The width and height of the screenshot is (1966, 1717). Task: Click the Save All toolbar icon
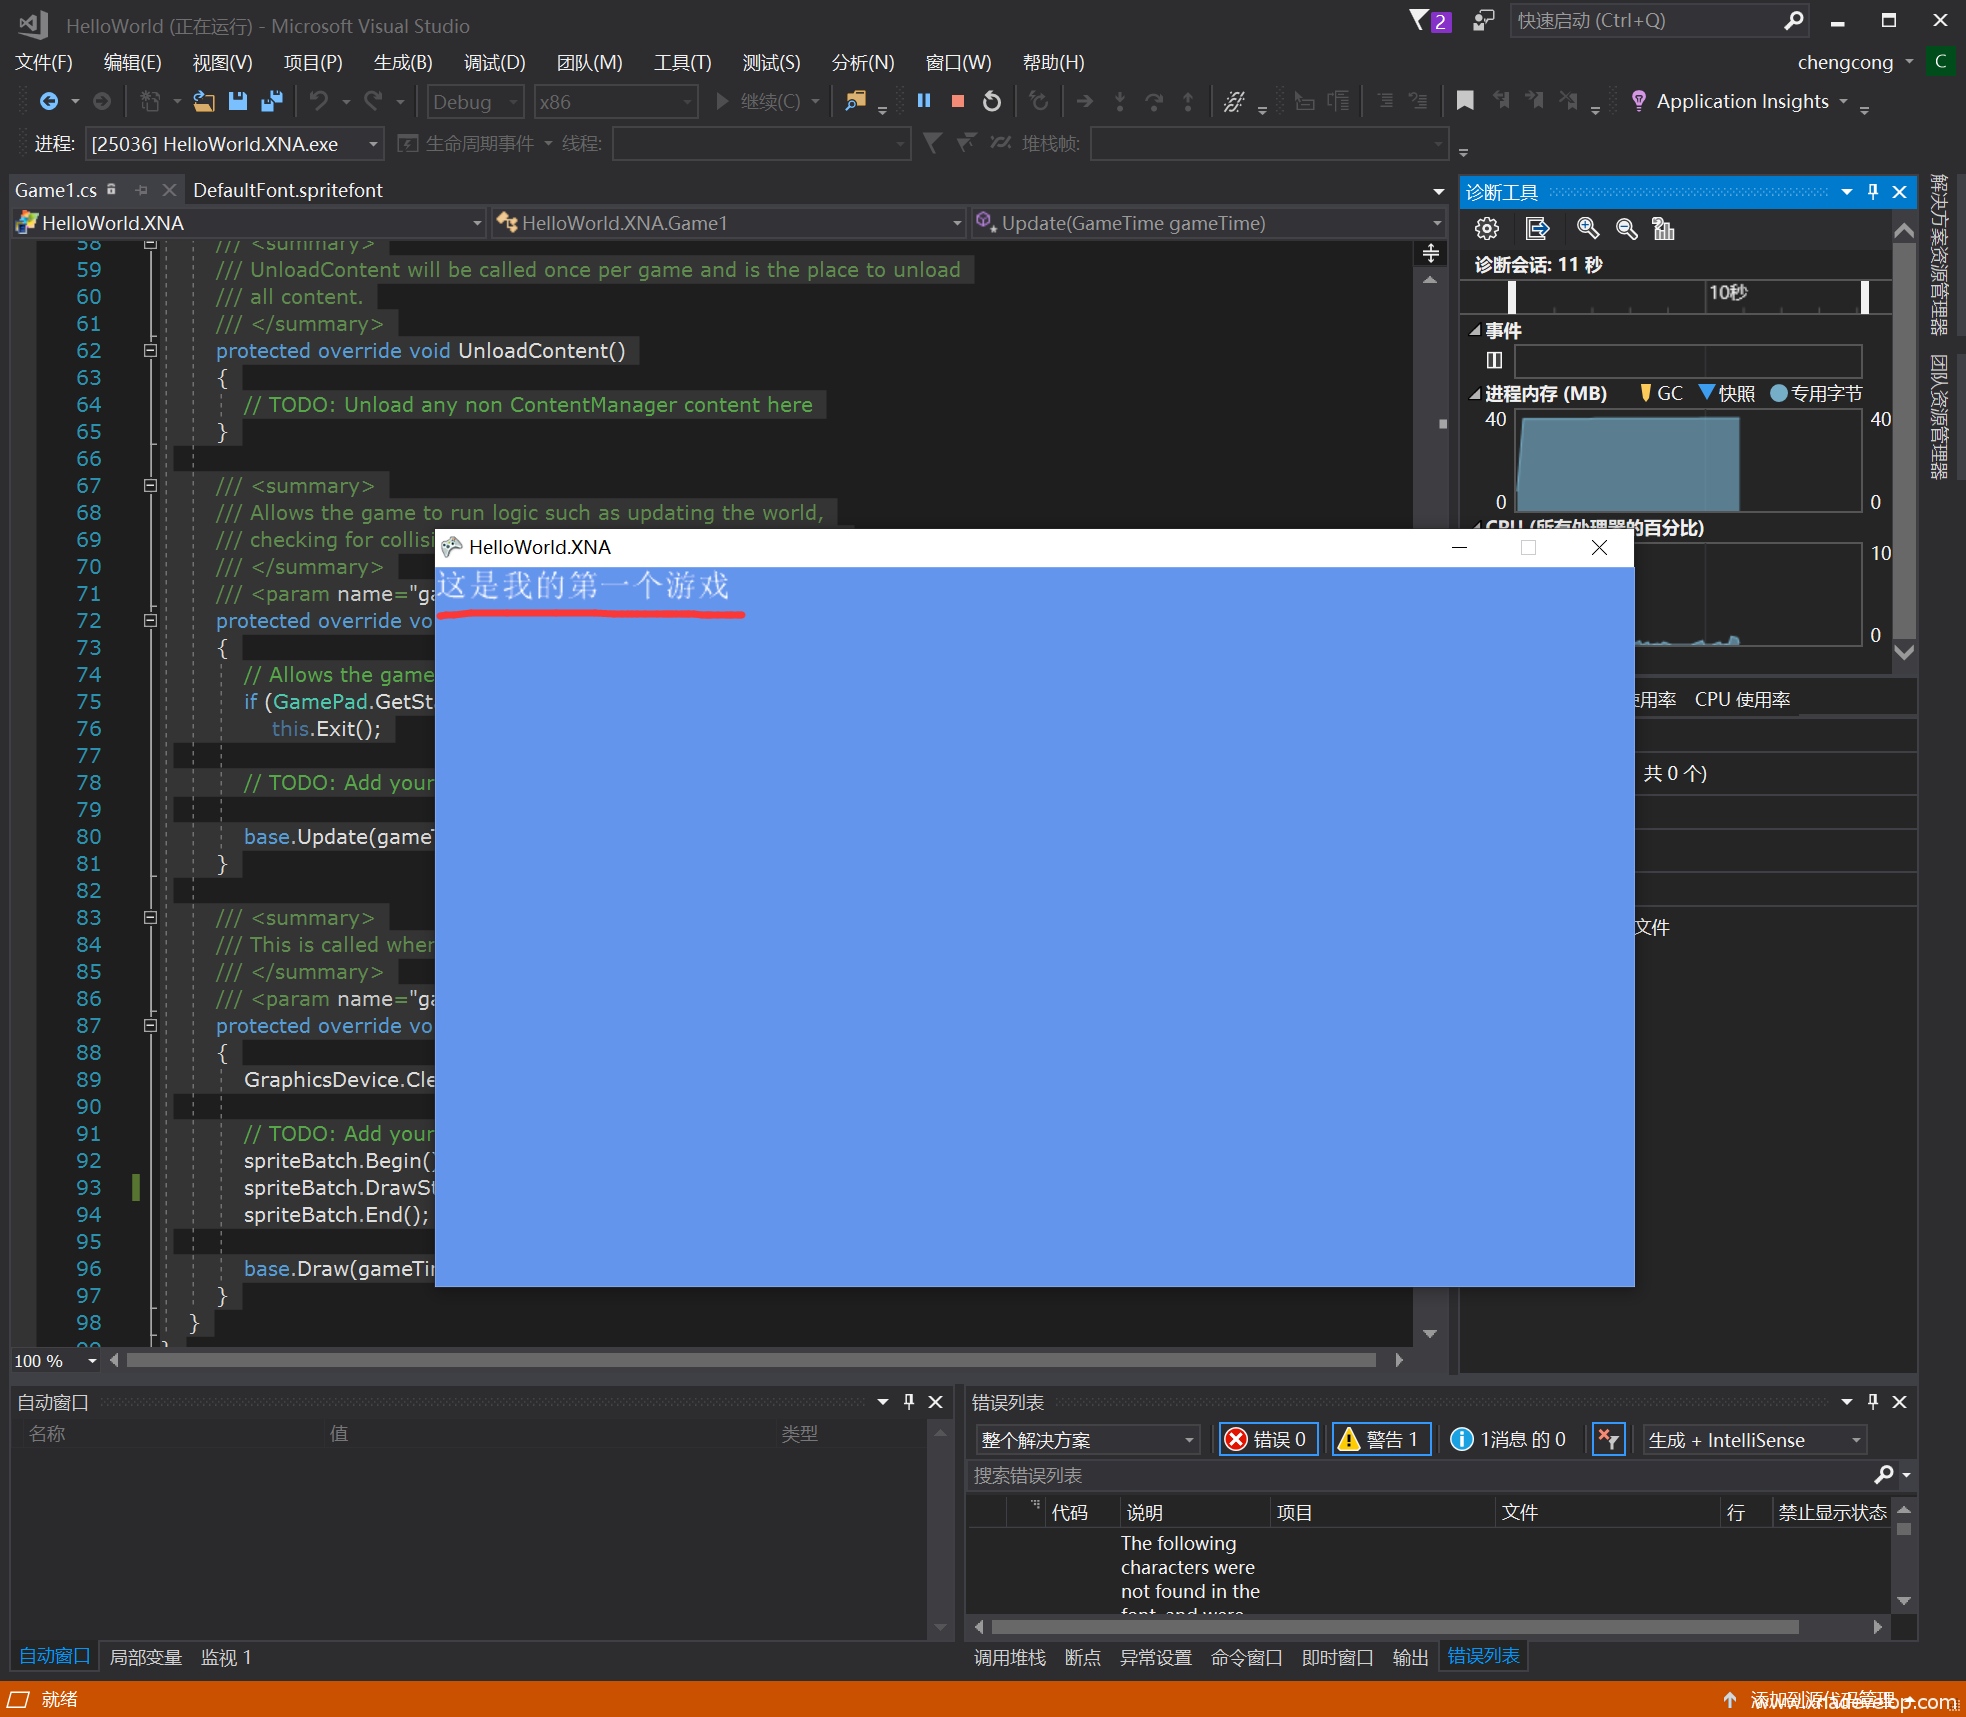271,101
